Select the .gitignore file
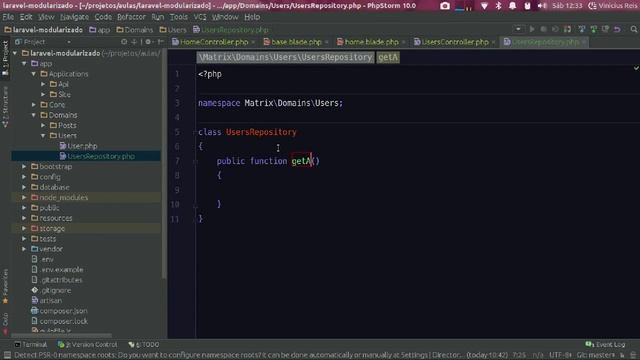Screen dimensions: 640x360 pyautogui.click(x=51, y=290)
